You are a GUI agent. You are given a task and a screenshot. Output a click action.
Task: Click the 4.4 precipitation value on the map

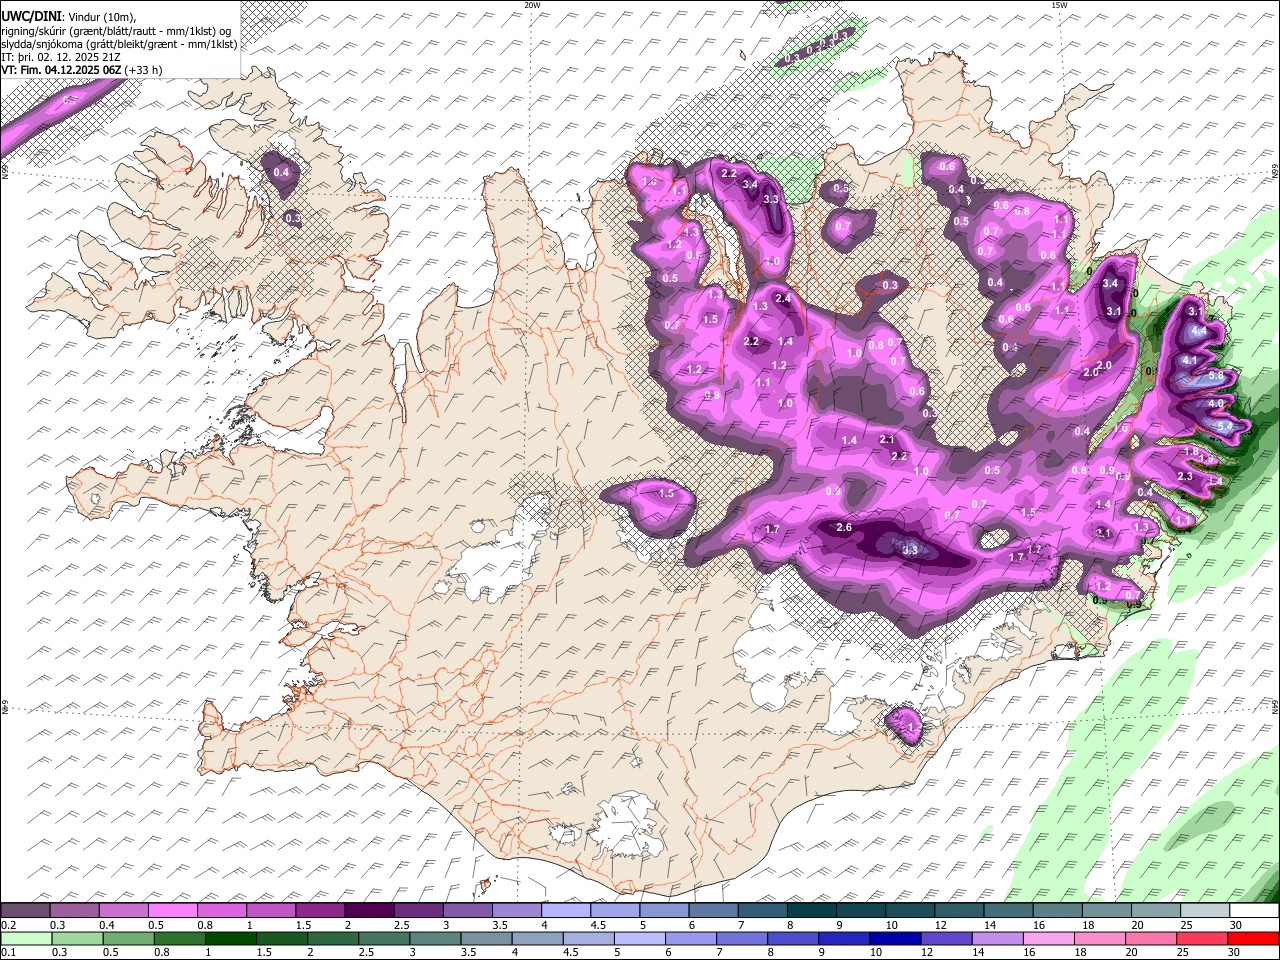pos(1200,330)
